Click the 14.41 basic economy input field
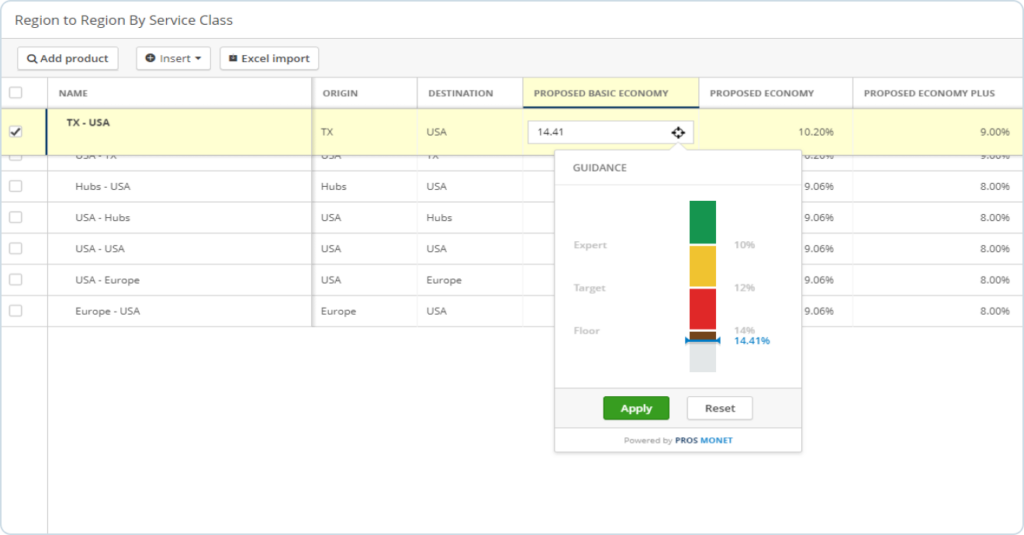Image resolution: width=1024 pixels, height=535 pixels. 598,132
